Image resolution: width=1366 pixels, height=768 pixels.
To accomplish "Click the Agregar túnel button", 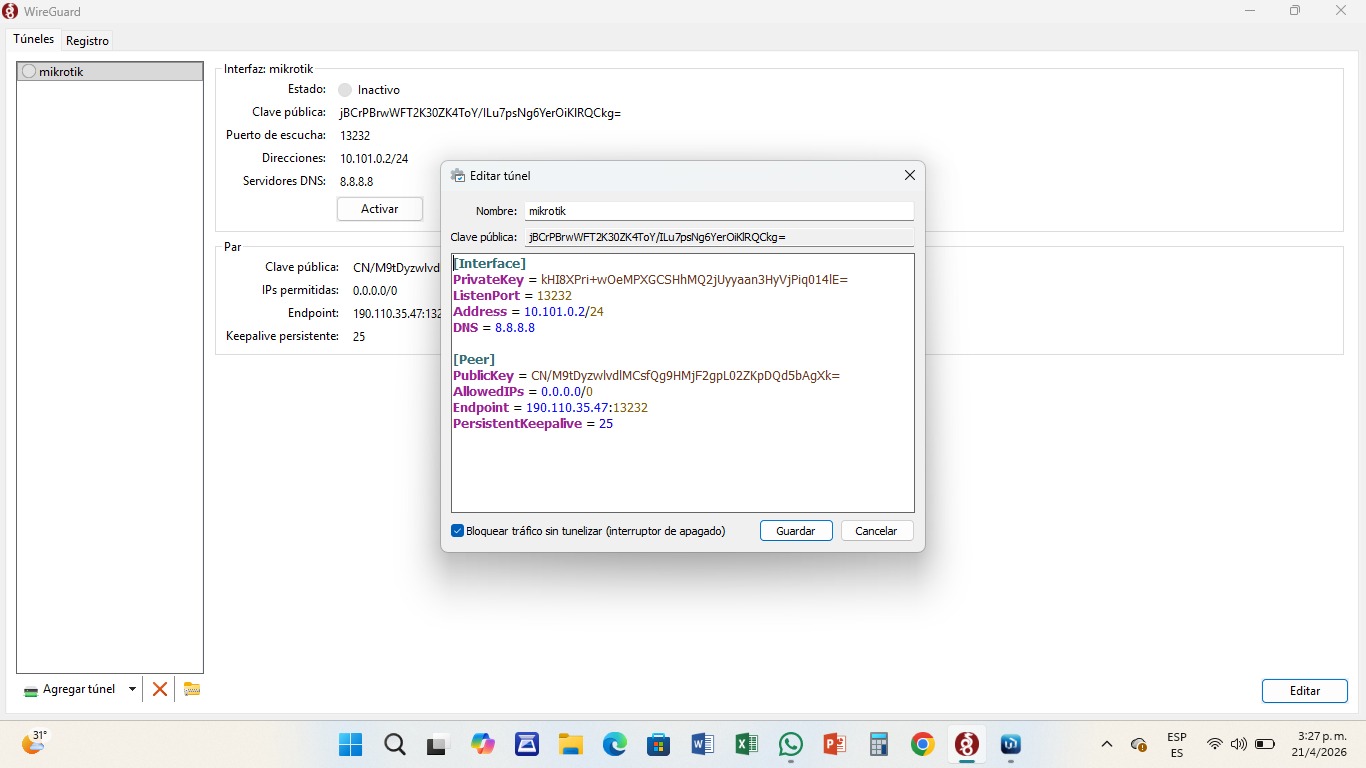I will click(70, 689).
